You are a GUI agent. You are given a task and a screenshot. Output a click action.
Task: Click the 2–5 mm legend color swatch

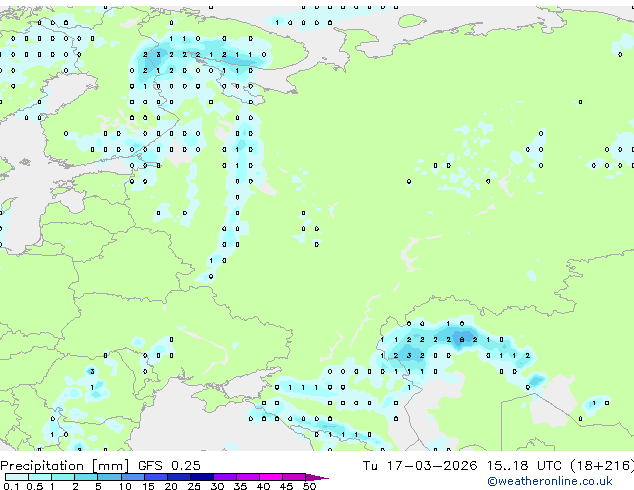click(86, 477)
